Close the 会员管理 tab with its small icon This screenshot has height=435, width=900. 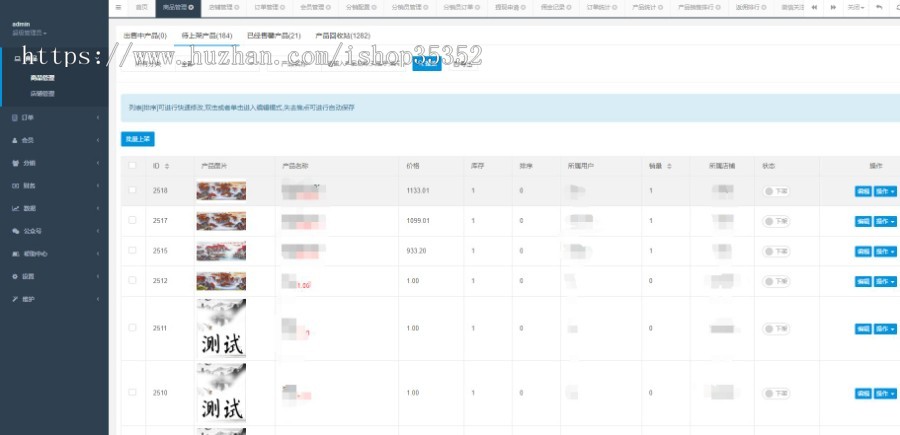329,8
